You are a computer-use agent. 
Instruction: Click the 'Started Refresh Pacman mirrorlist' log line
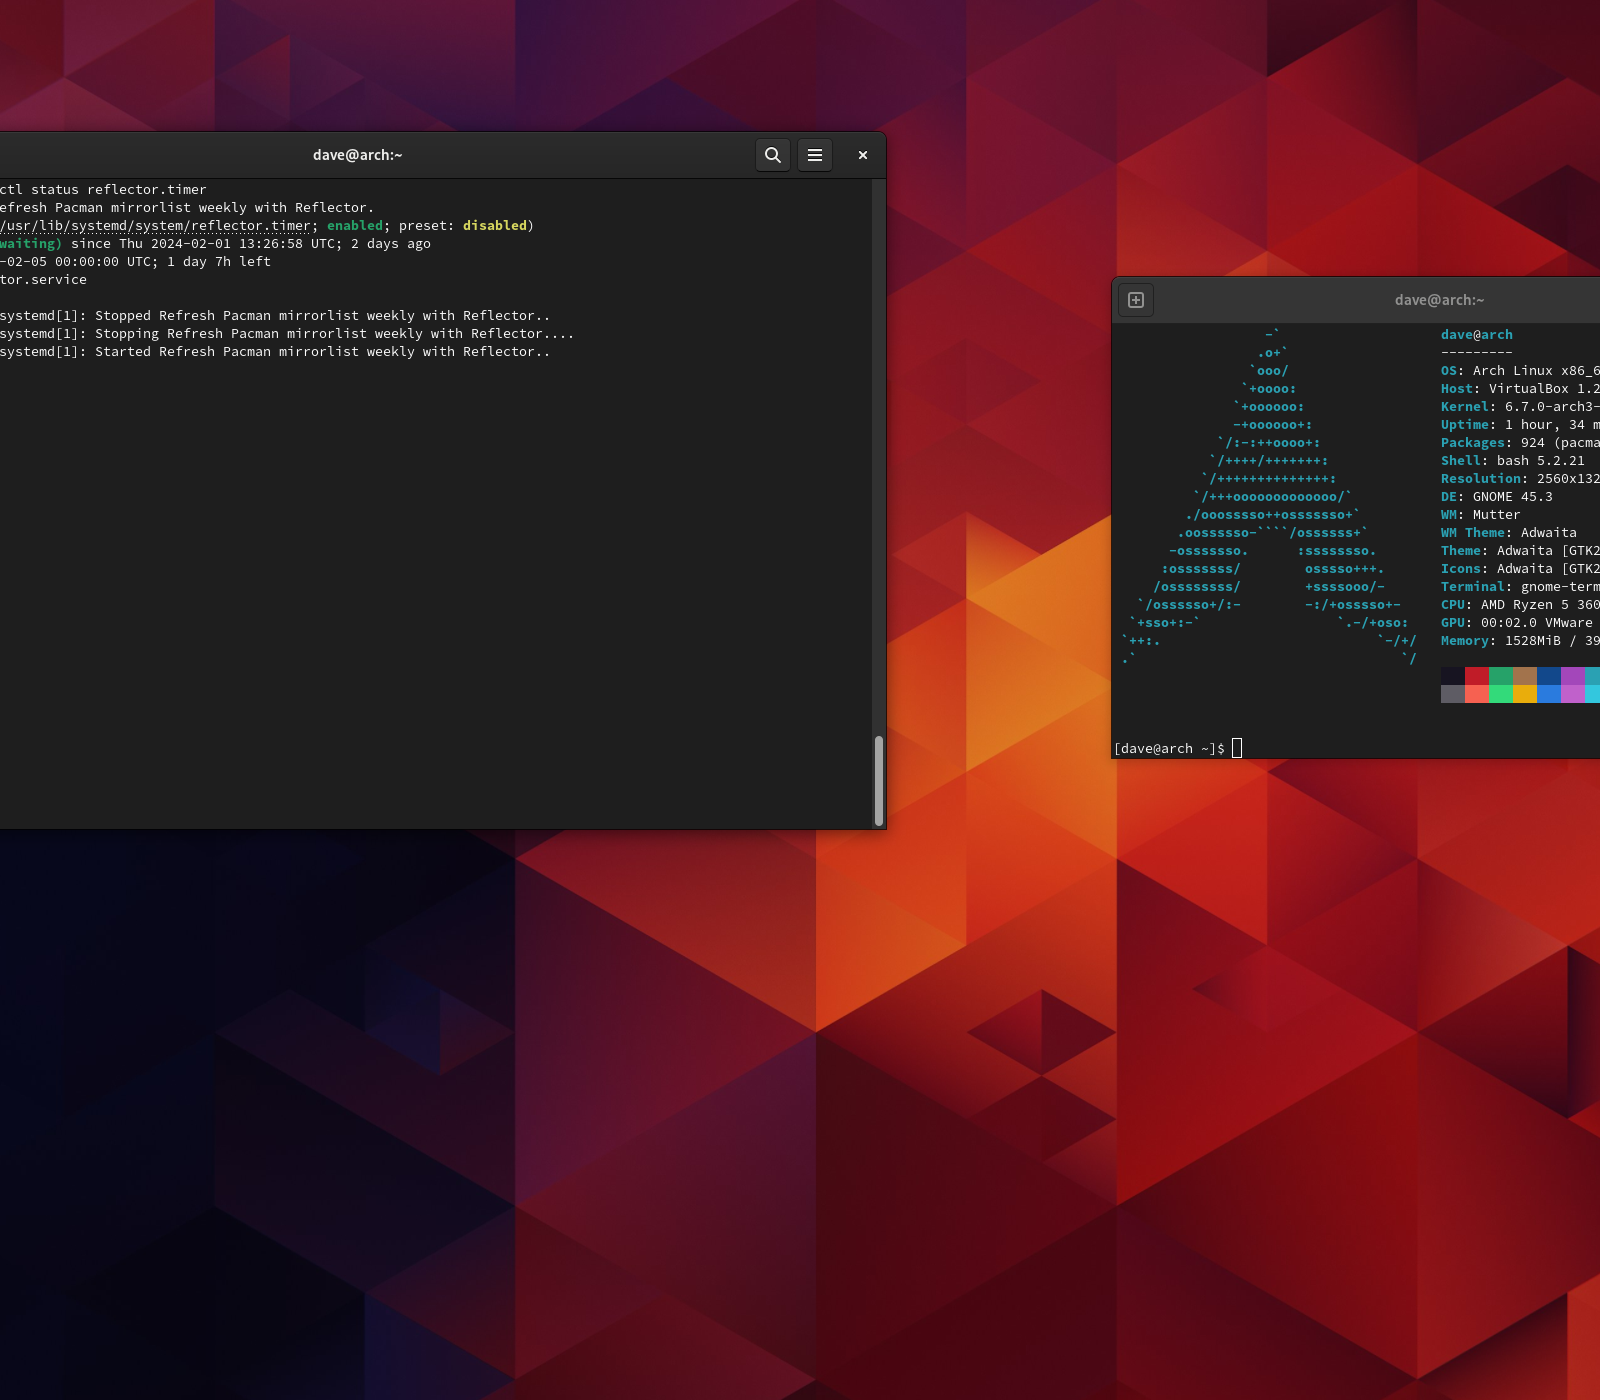click(275, 352)
